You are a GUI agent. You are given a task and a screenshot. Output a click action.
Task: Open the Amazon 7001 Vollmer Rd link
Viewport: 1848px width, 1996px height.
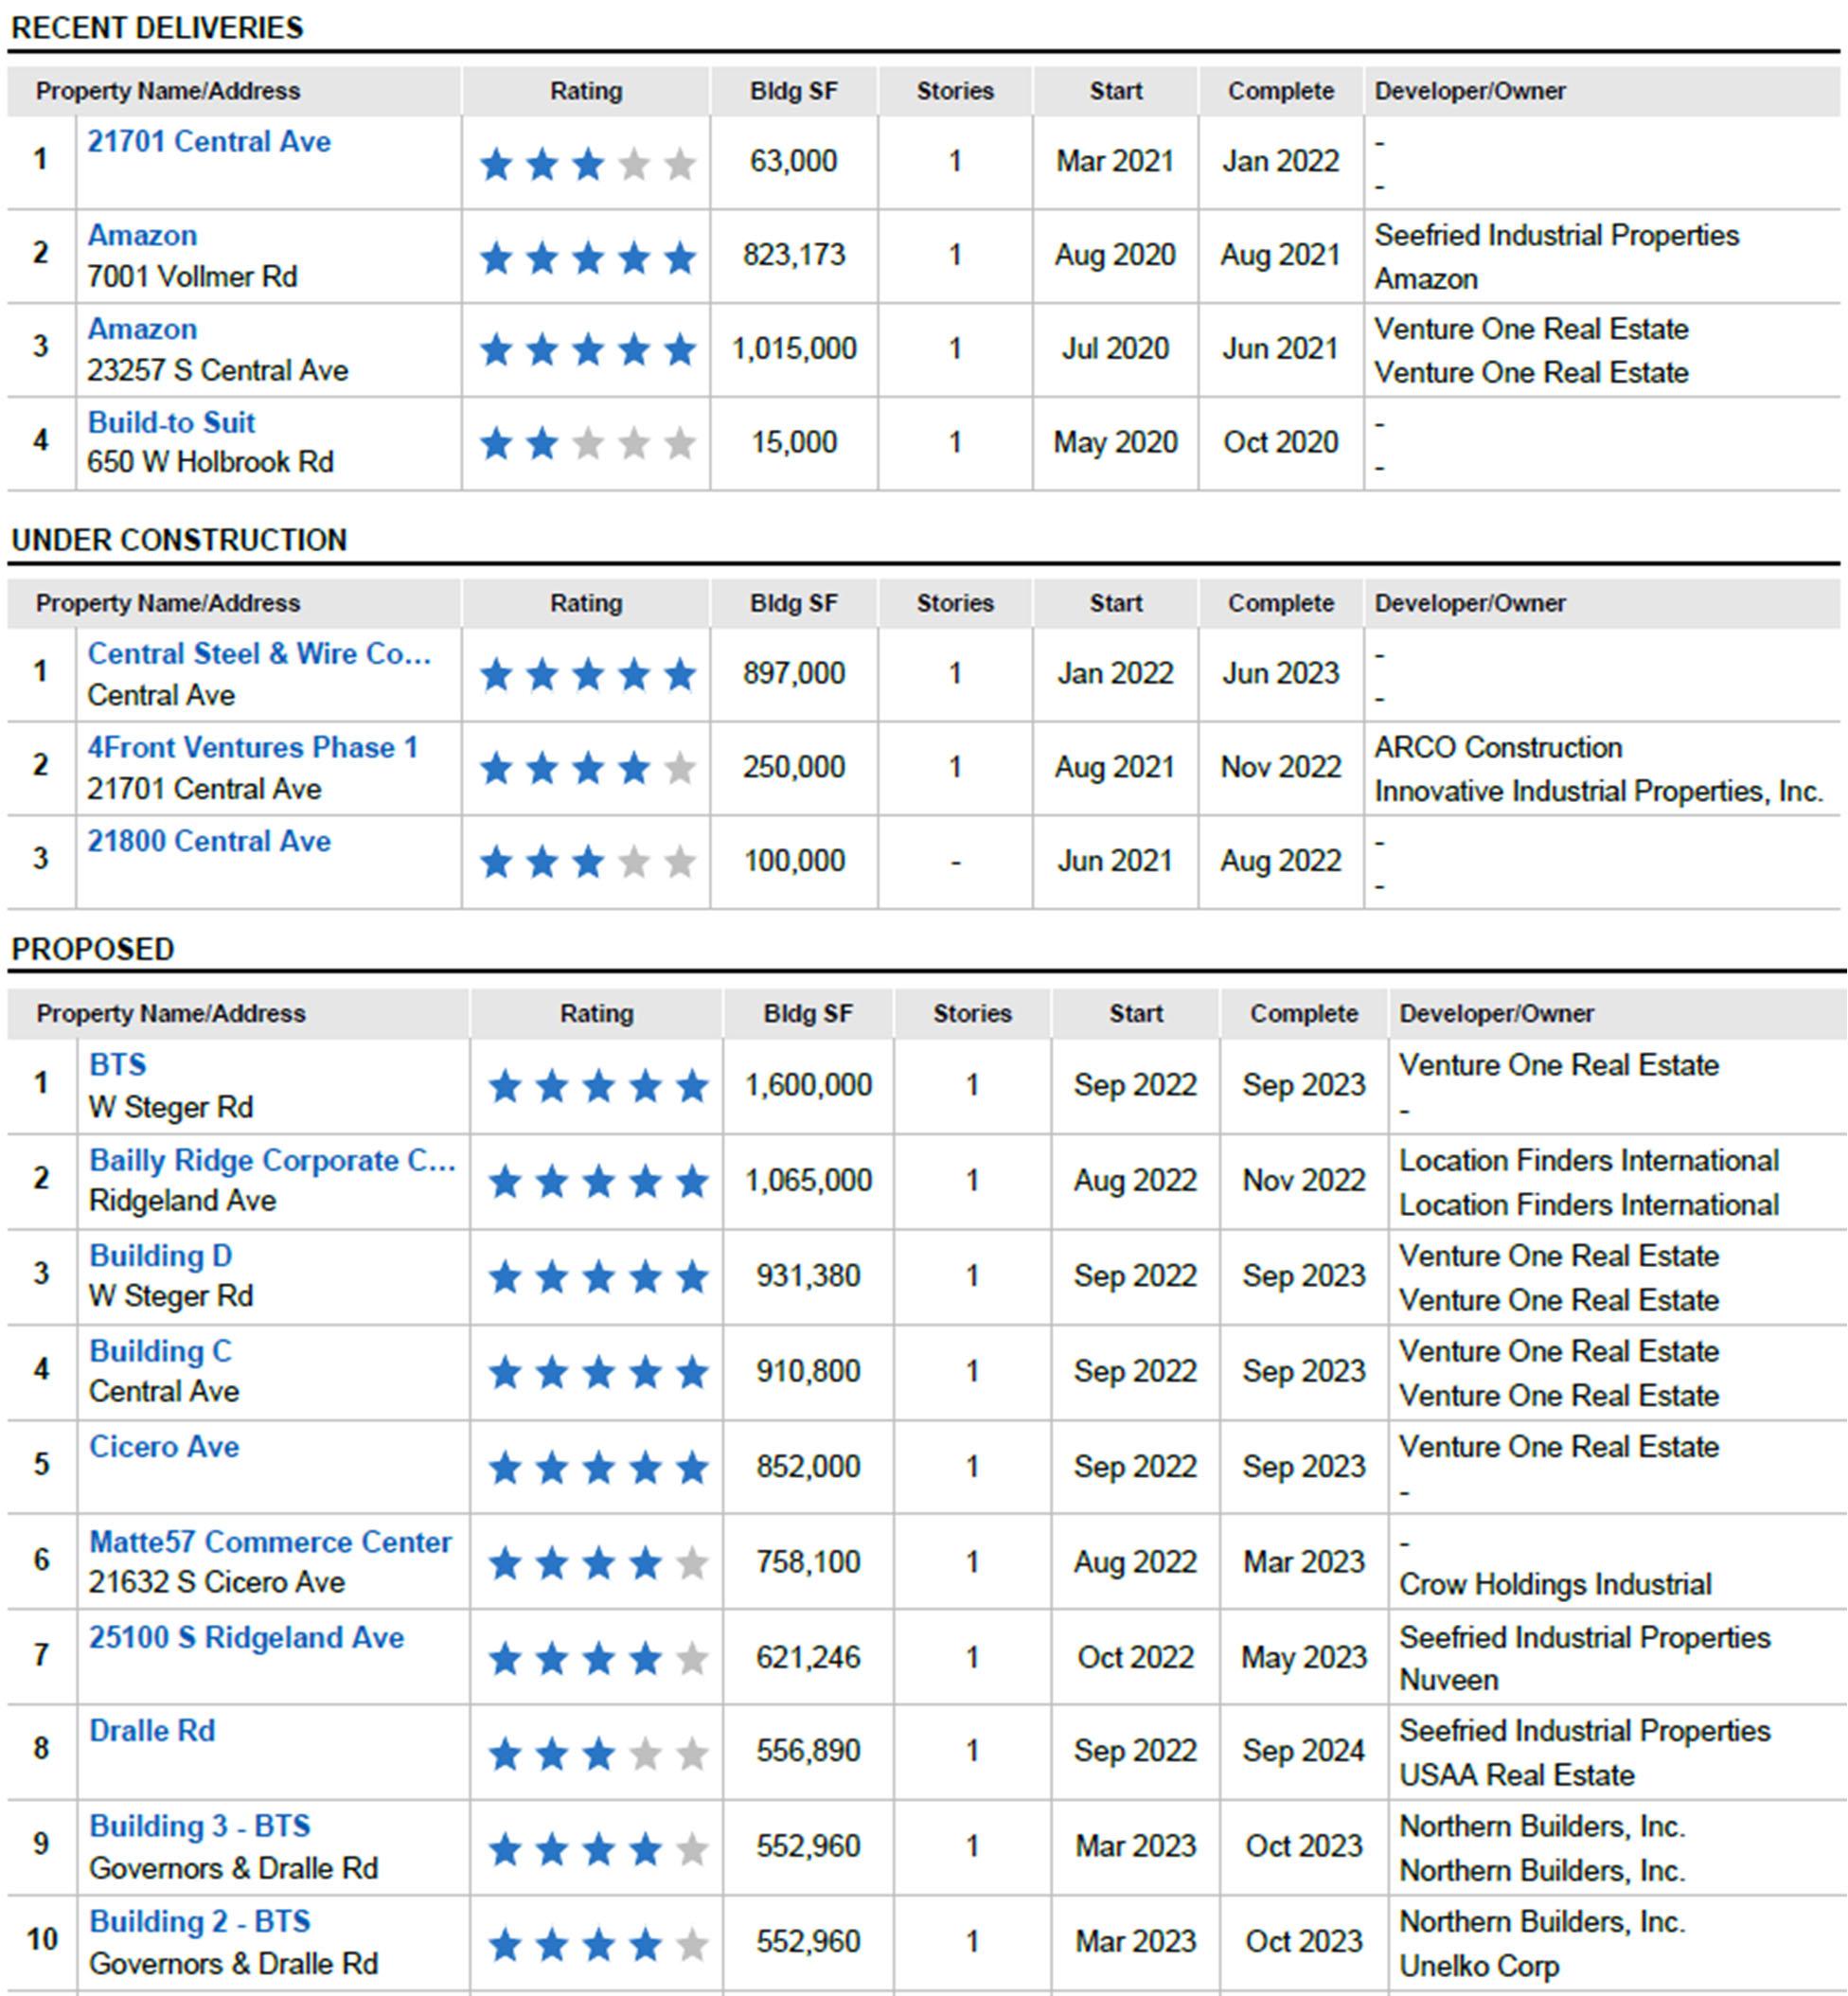(x=142, y=235)
